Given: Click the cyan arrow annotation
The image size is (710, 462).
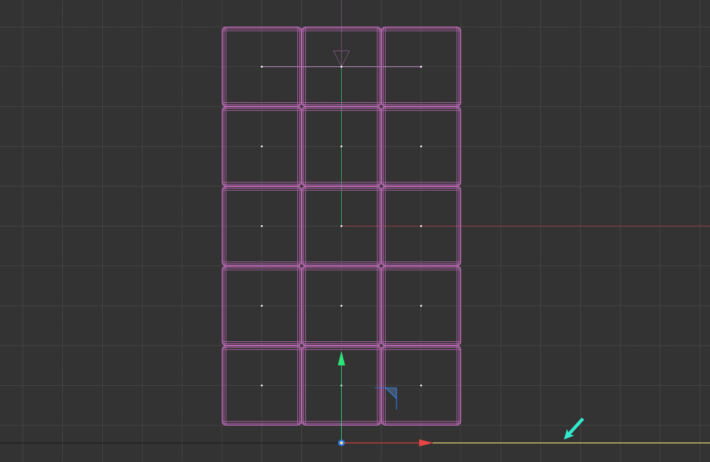Looking at the screenshot, I should pyautogui.click(x=573, y=429).
